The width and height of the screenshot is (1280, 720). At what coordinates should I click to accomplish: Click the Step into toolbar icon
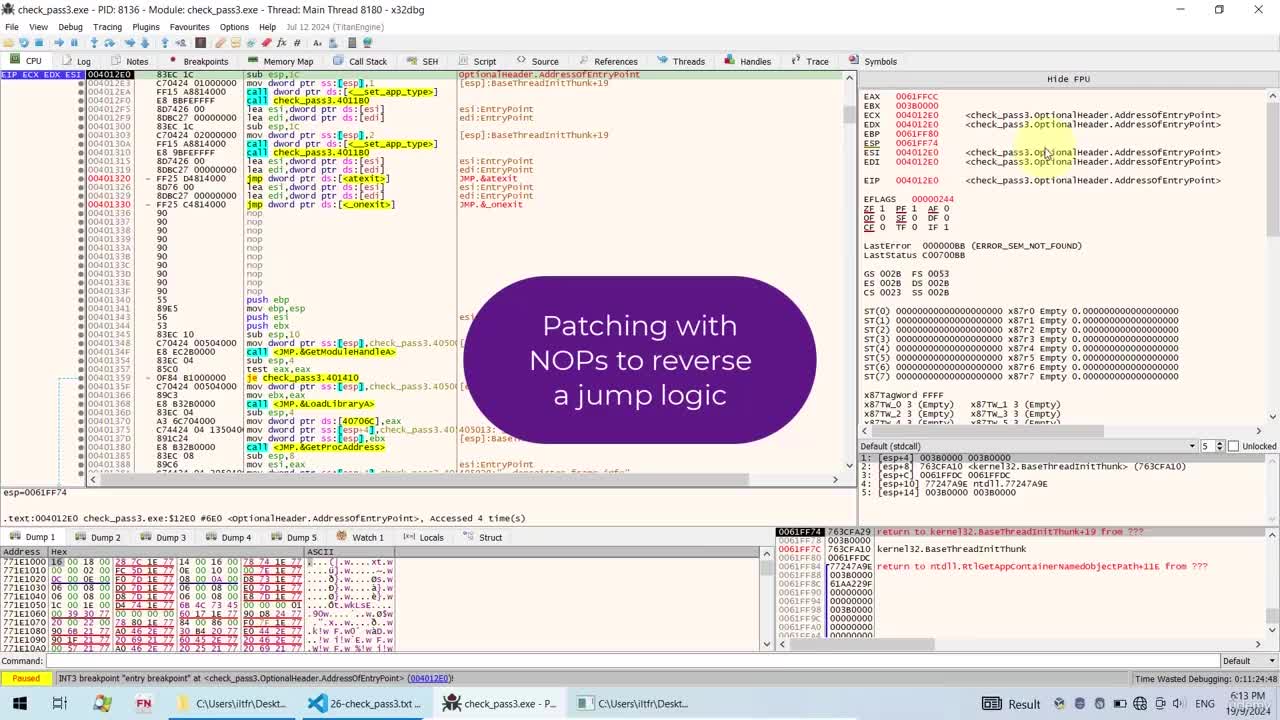coord(94,43)
